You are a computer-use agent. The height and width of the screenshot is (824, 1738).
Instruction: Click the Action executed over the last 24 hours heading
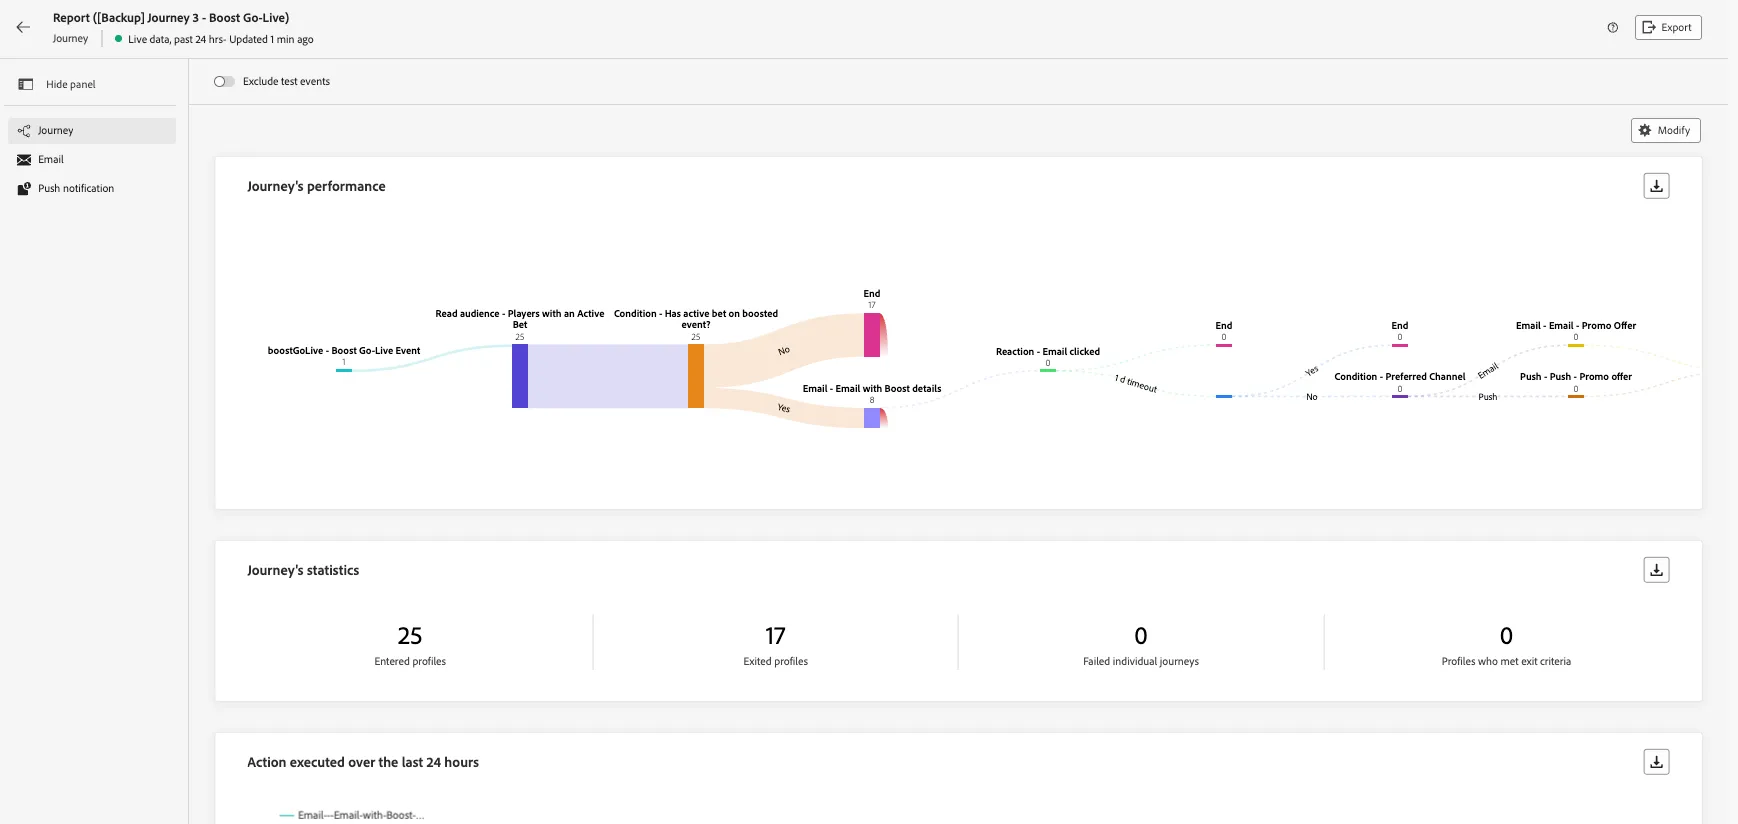(363, 762)
